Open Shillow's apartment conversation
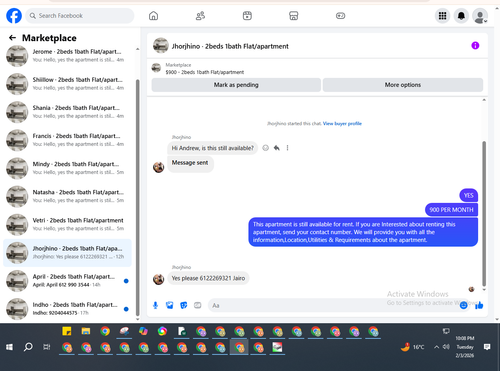Viewport: 500px width, 371px height. [x=68, y=84]
